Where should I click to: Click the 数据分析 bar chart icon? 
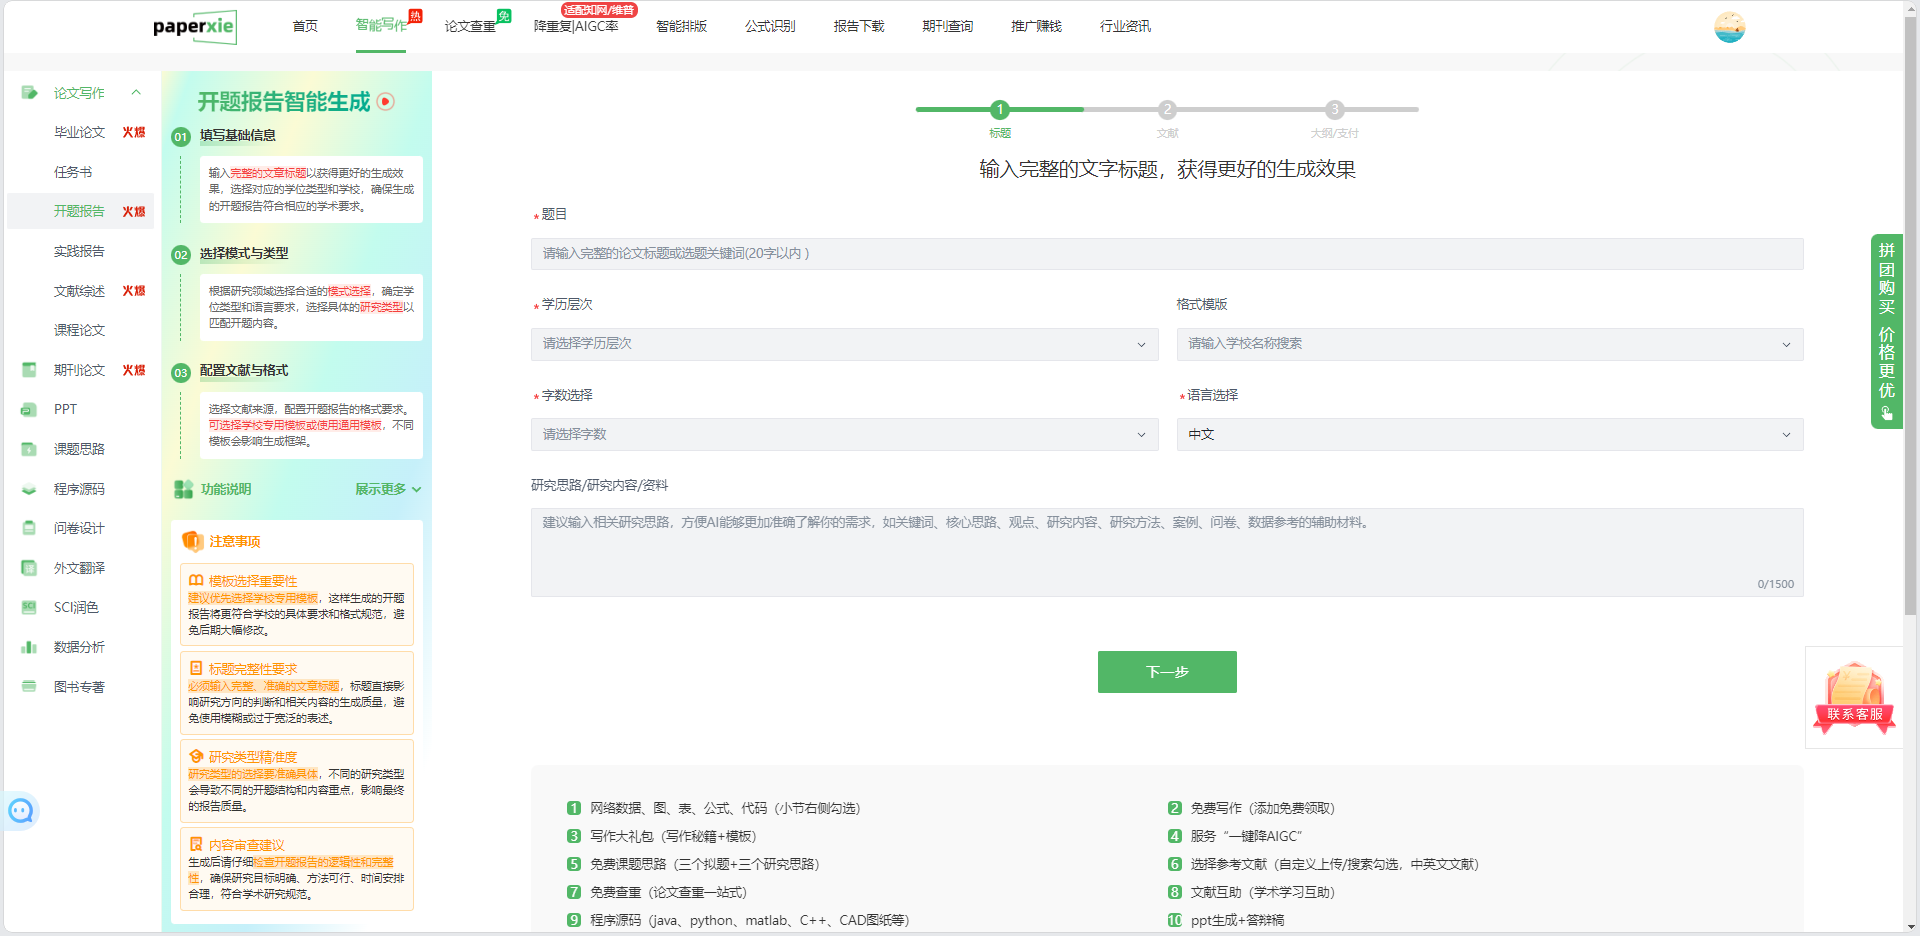point(29,648)
